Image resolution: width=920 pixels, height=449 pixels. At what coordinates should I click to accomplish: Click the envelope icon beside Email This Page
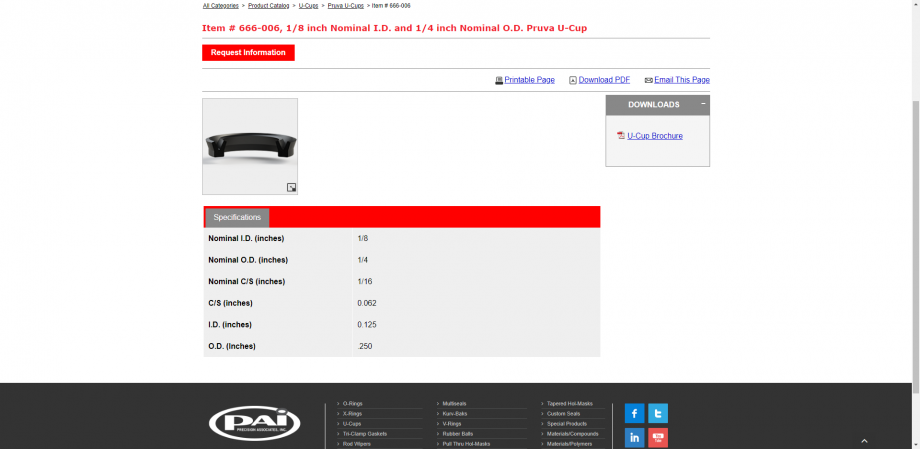click(648, 80)
